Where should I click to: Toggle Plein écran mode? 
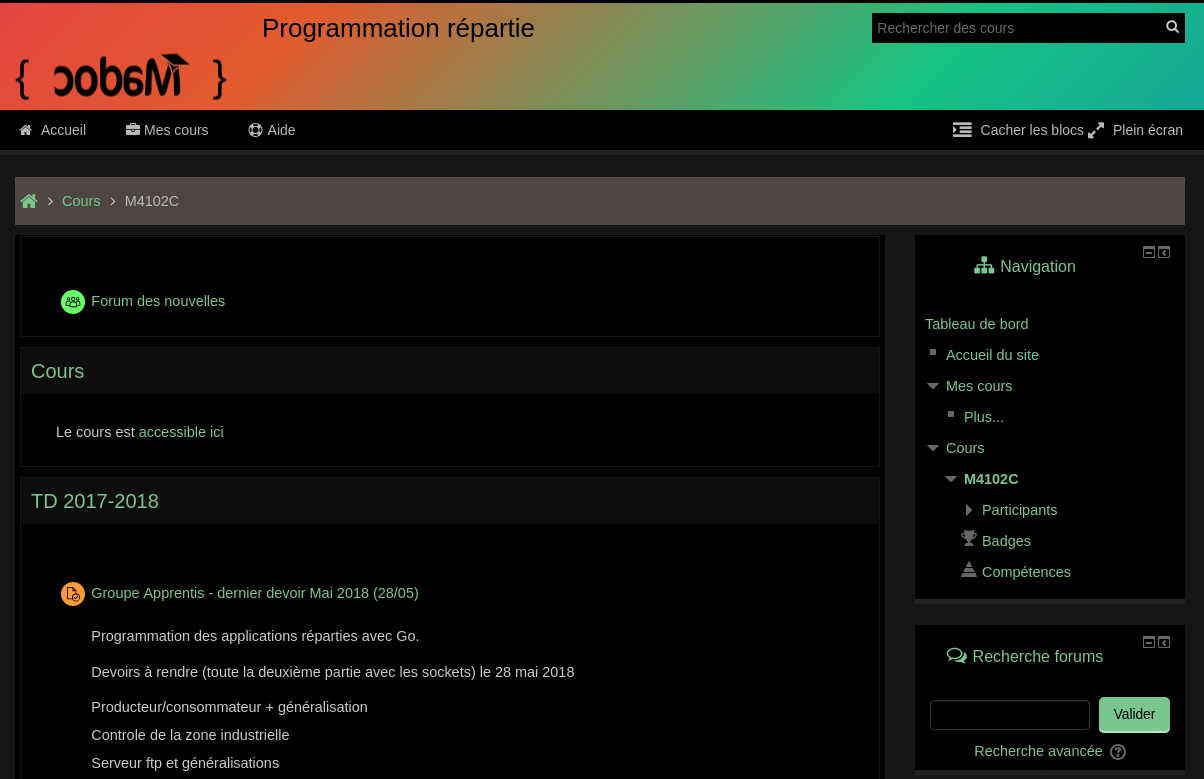1136,130
